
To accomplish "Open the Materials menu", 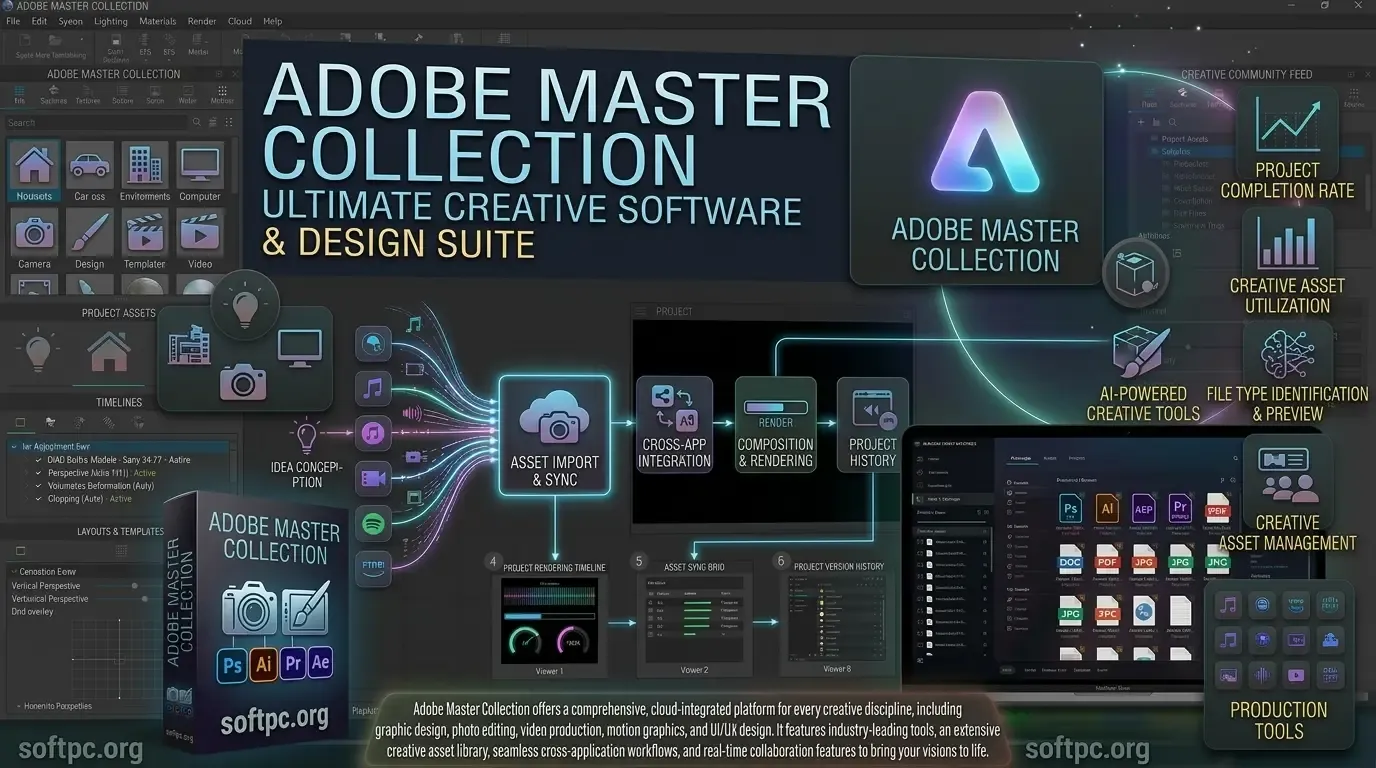I will pyautogui.click(x=157, y=21).
